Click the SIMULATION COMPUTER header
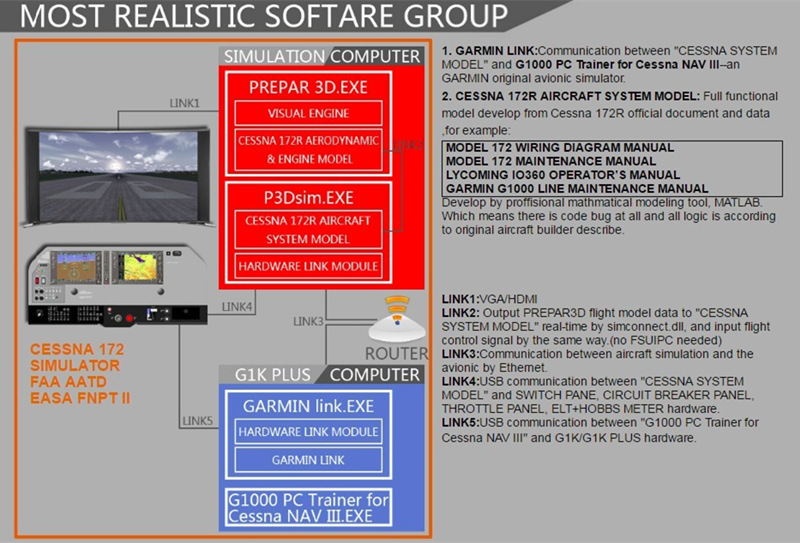 (322, 56)
